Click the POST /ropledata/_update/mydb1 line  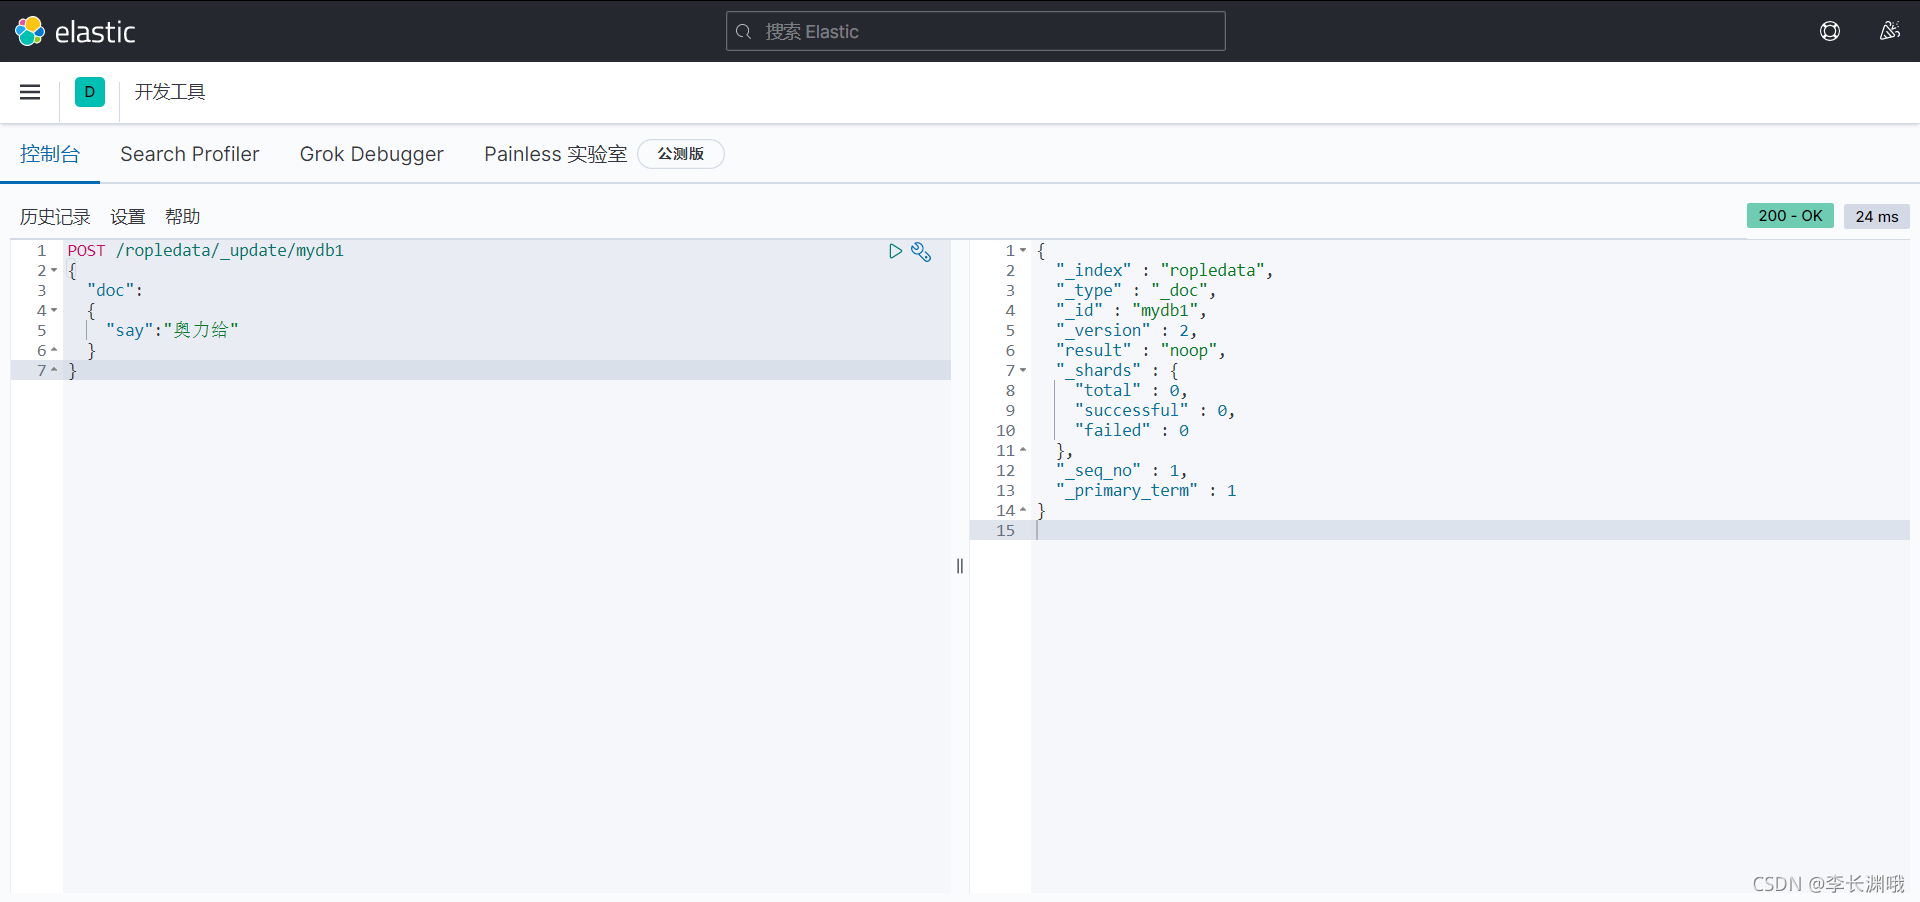click(206, 250)
